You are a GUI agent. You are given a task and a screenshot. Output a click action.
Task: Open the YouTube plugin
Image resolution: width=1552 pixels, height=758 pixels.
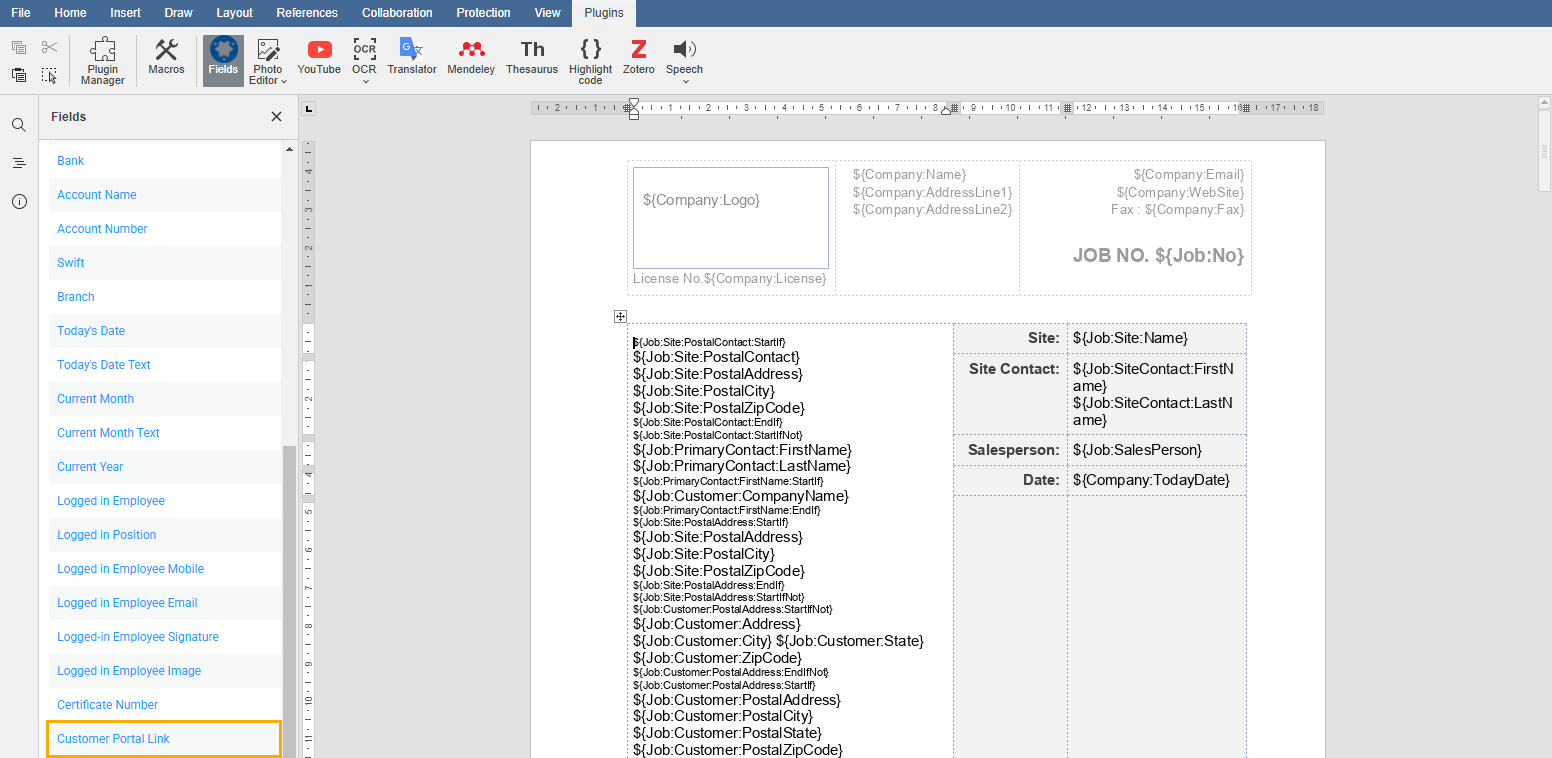pos(319,58)
